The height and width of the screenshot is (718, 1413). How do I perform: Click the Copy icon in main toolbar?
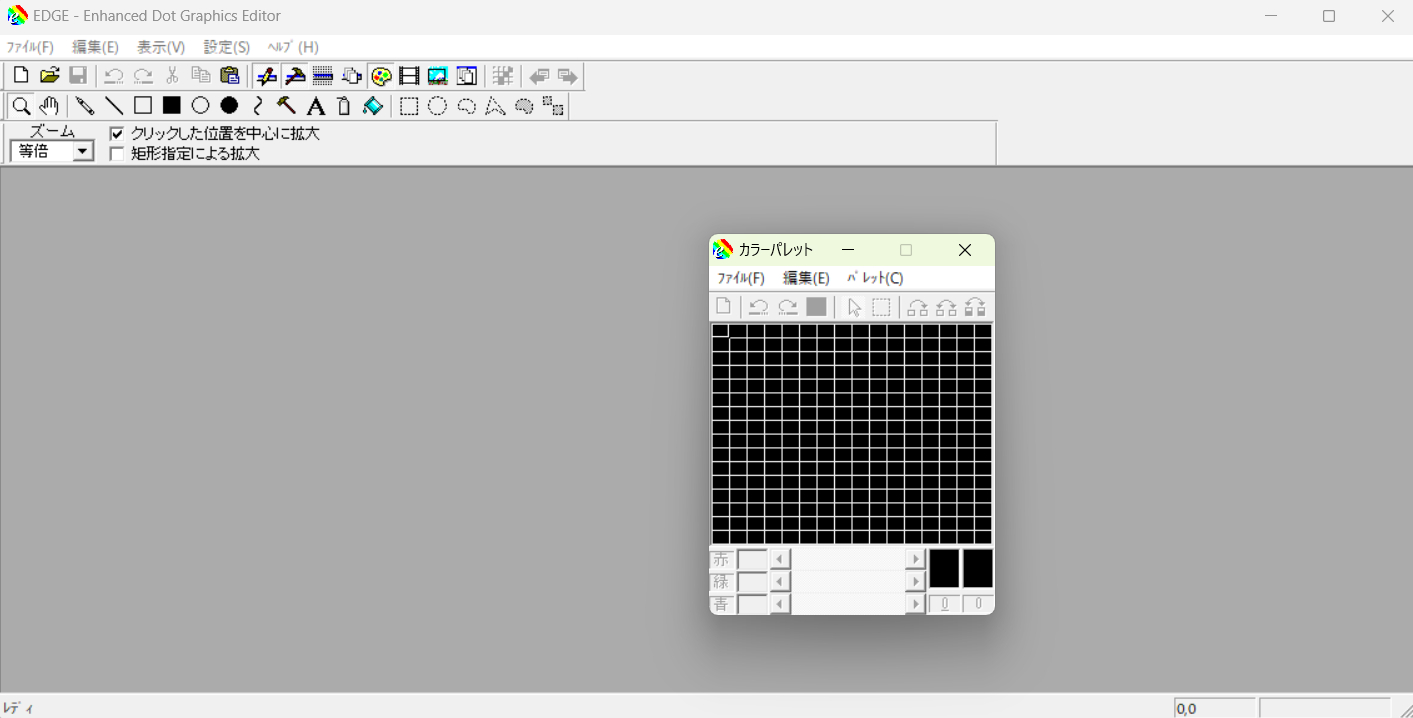[x=201, y=76]
